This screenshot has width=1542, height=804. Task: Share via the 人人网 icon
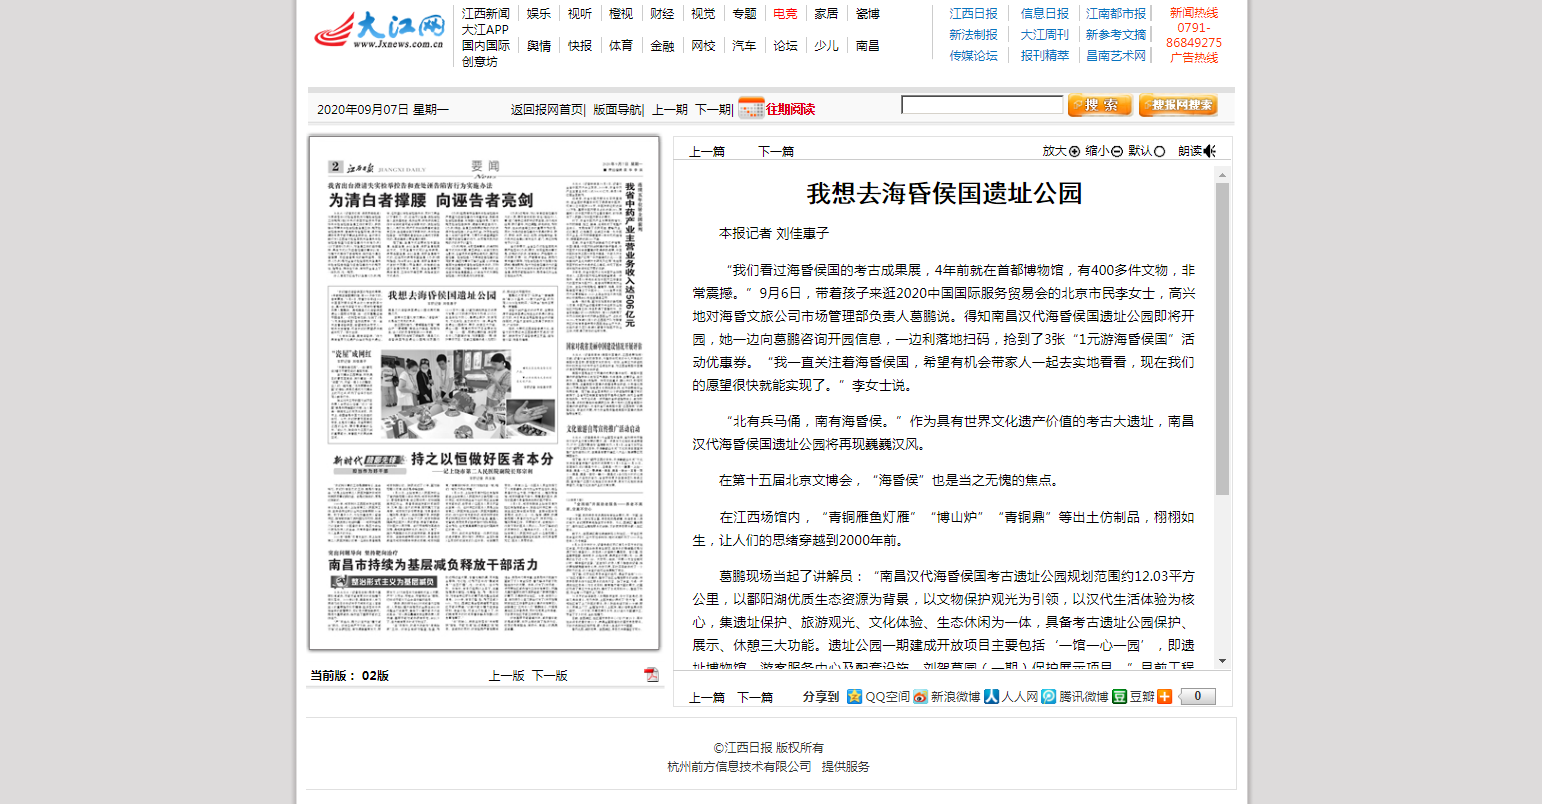coord(991,696)
